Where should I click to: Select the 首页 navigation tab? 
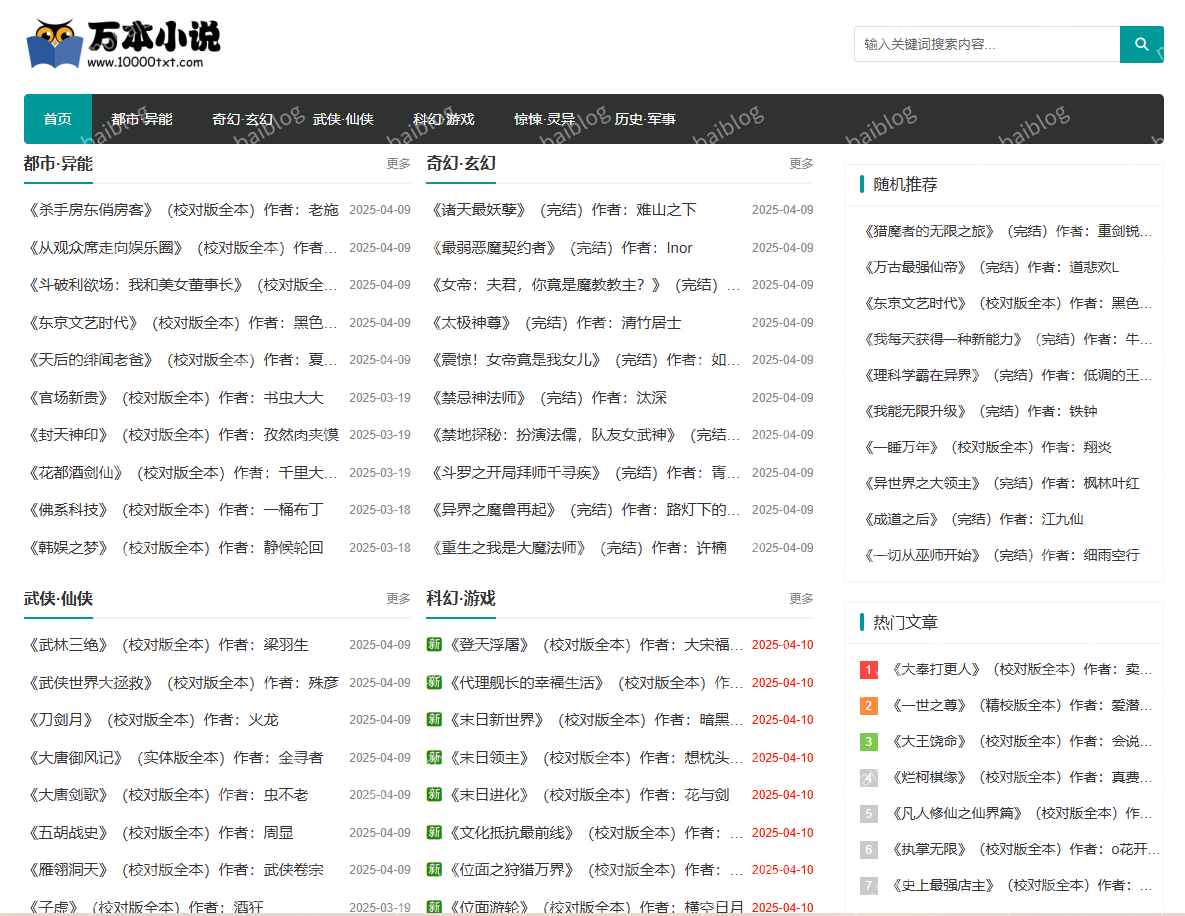tap(57, 118)
